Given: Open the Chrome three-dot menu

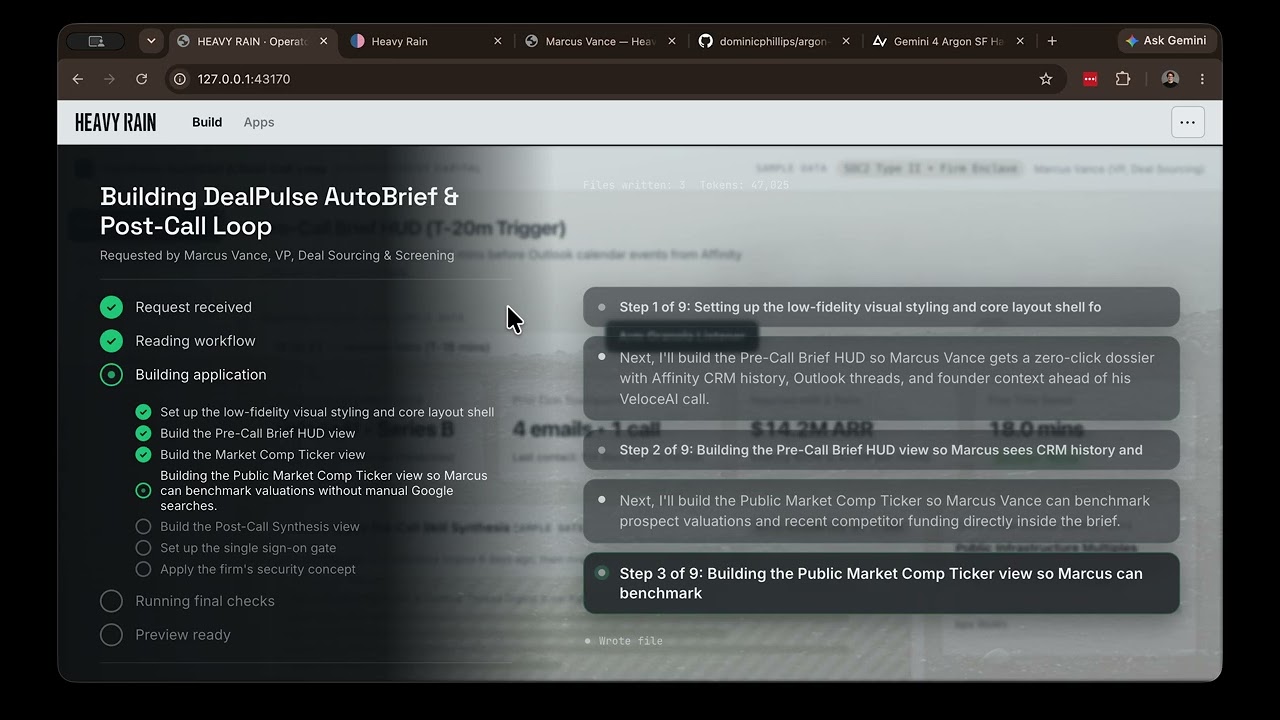Looking at the screenshot, I should pos(1202,79).
